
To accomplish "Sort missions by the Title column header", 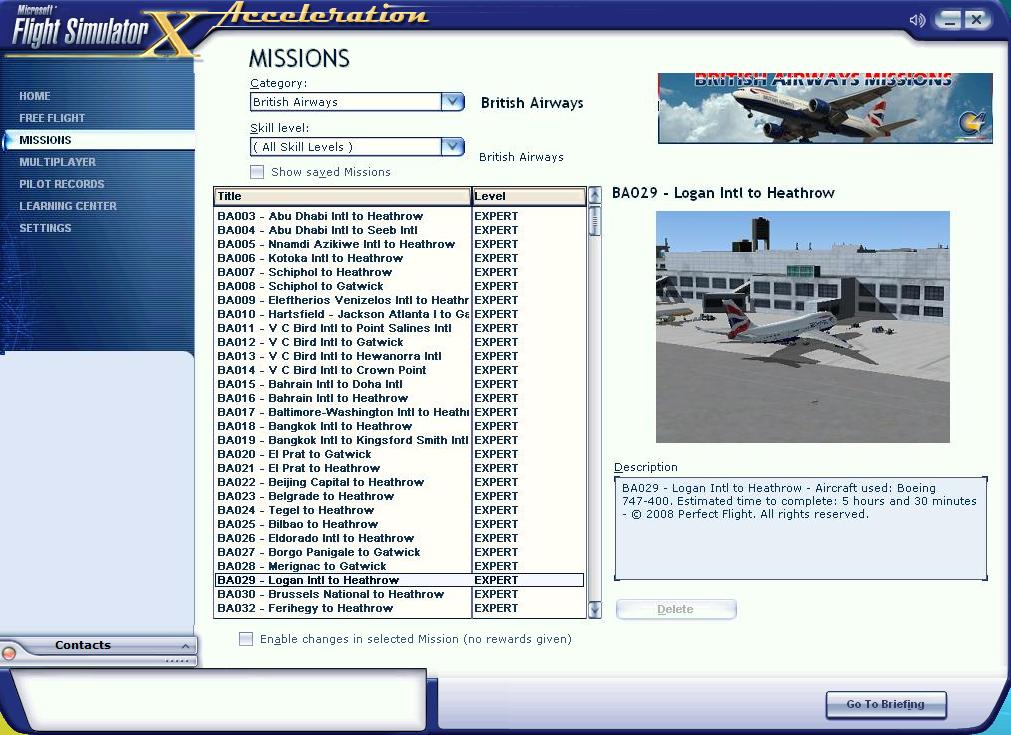I will tap(342, 196).
